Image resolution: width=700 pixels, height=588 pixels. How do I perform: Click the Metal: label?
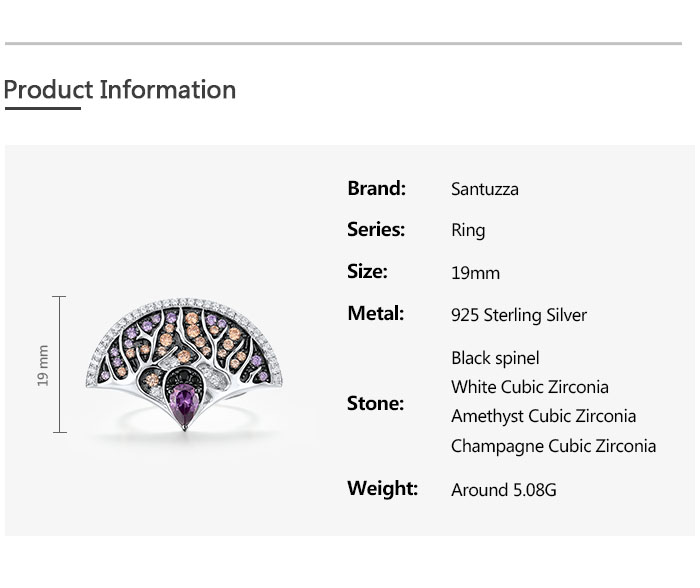[x=375, y=313]
